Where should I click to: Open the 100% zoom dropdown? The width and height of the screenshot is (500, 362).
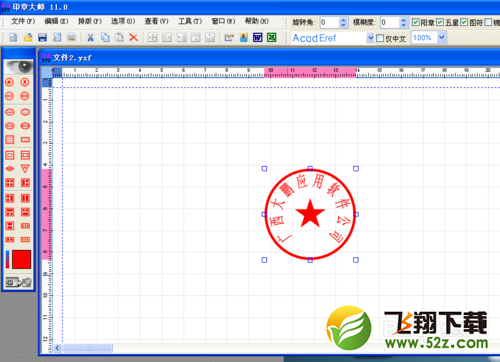coord(441,38)
